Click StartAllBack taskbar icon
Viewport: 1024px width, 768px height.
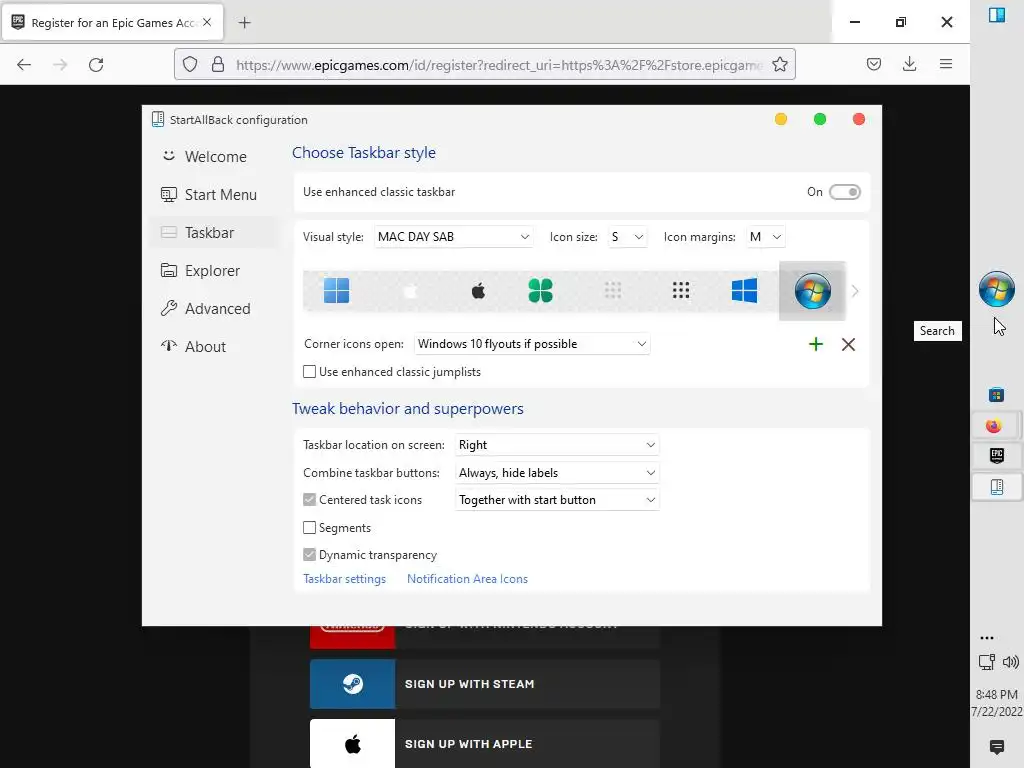click(997, 487)
